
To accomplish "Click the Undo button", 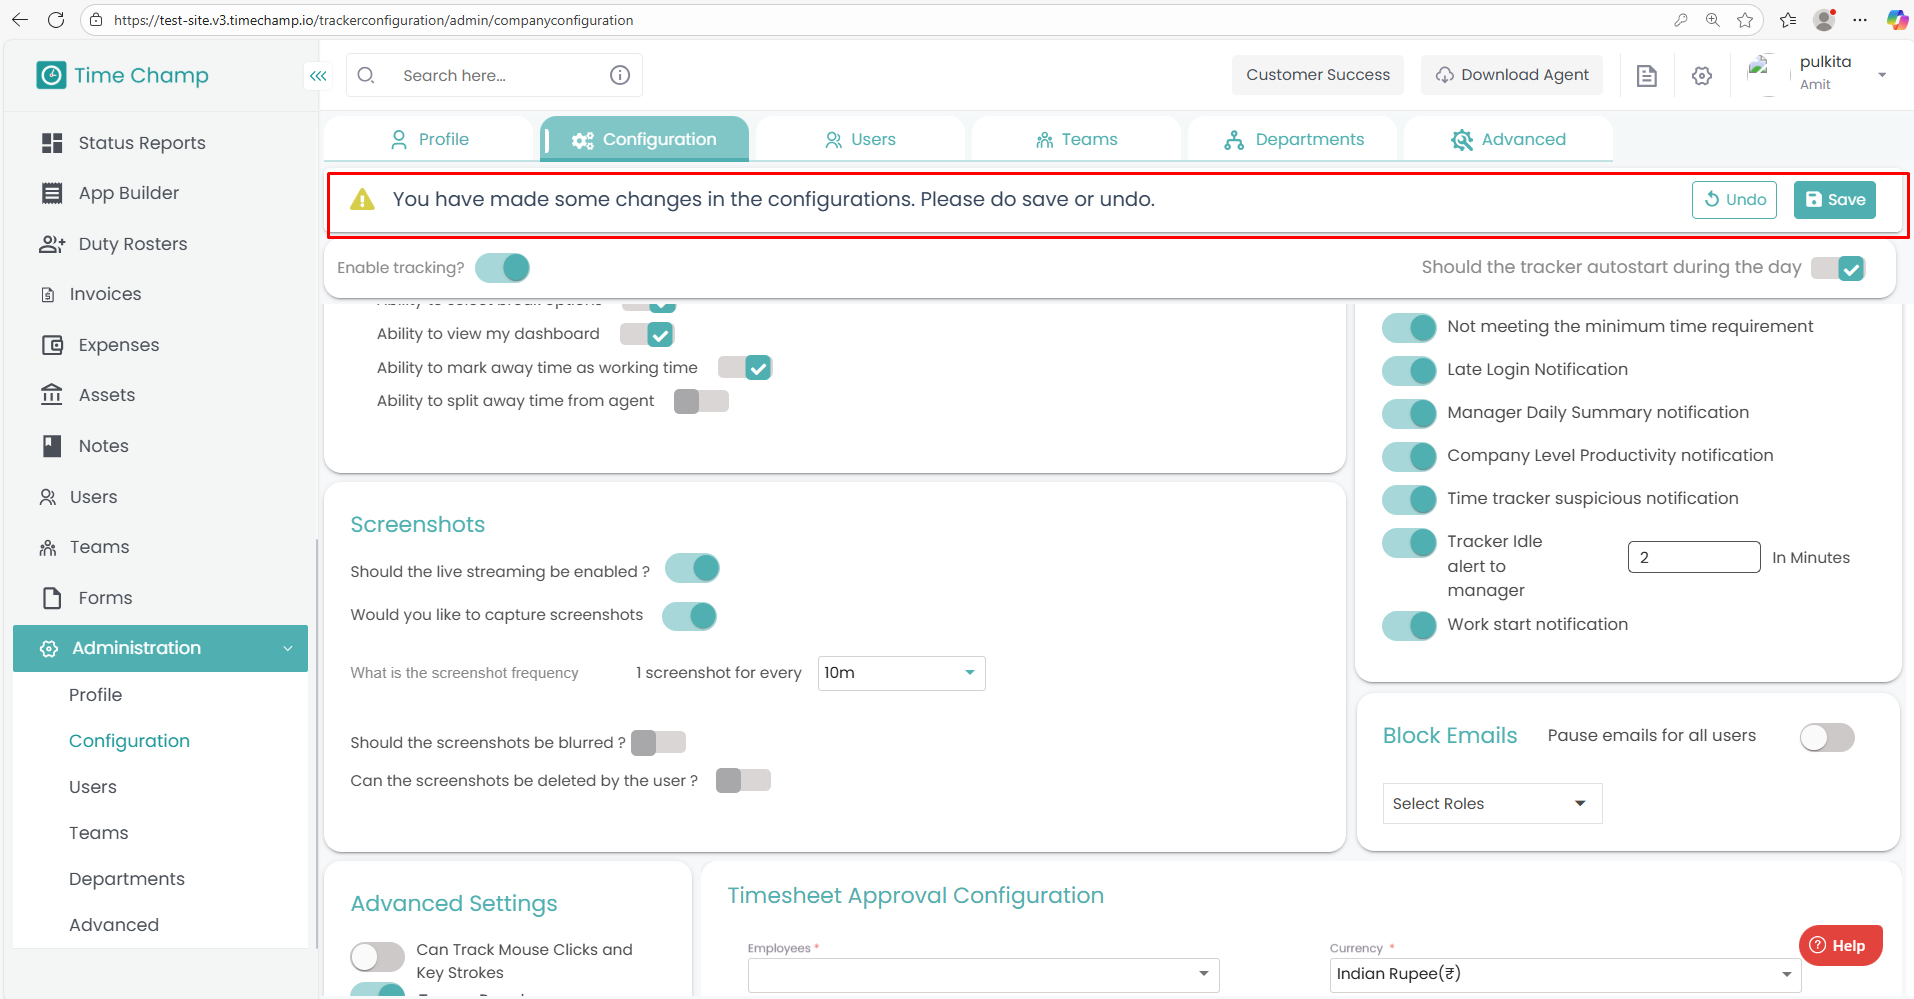I will [x=1734, y=200].
